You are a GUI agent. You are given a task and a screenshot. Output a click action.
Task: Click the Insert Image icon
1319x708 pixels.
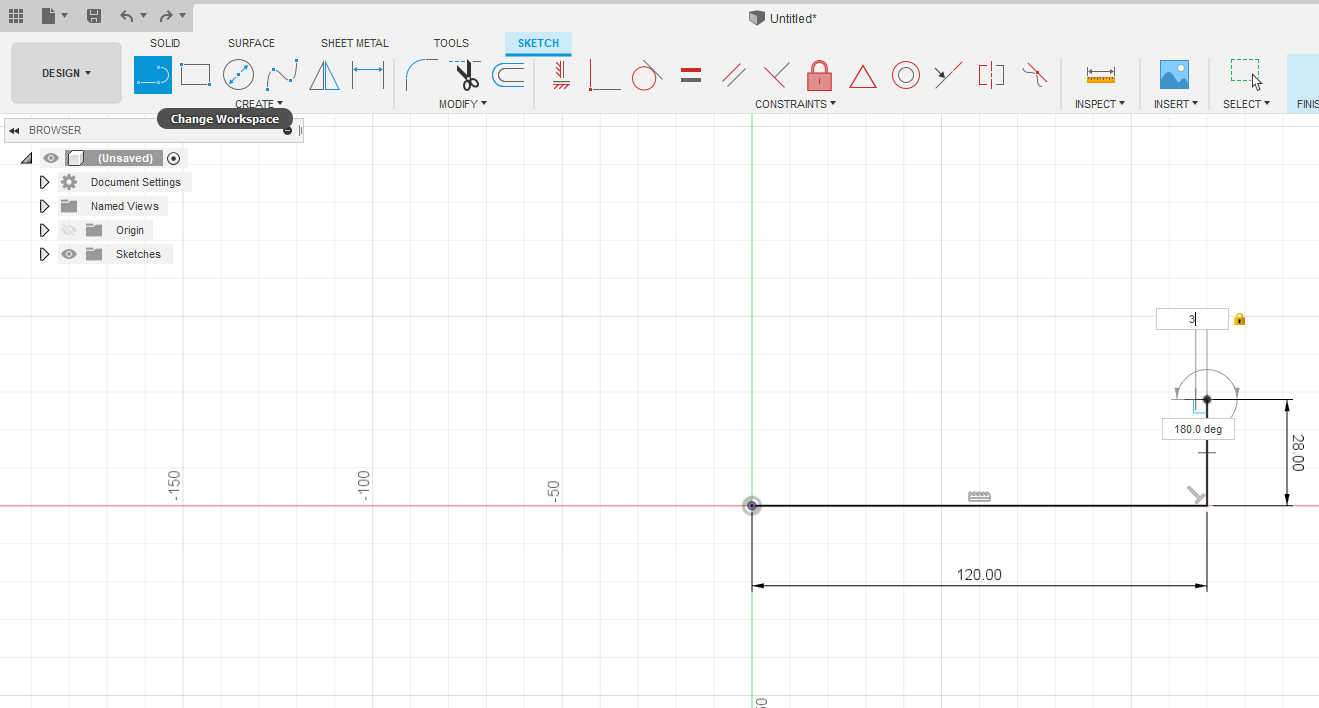1173,75
